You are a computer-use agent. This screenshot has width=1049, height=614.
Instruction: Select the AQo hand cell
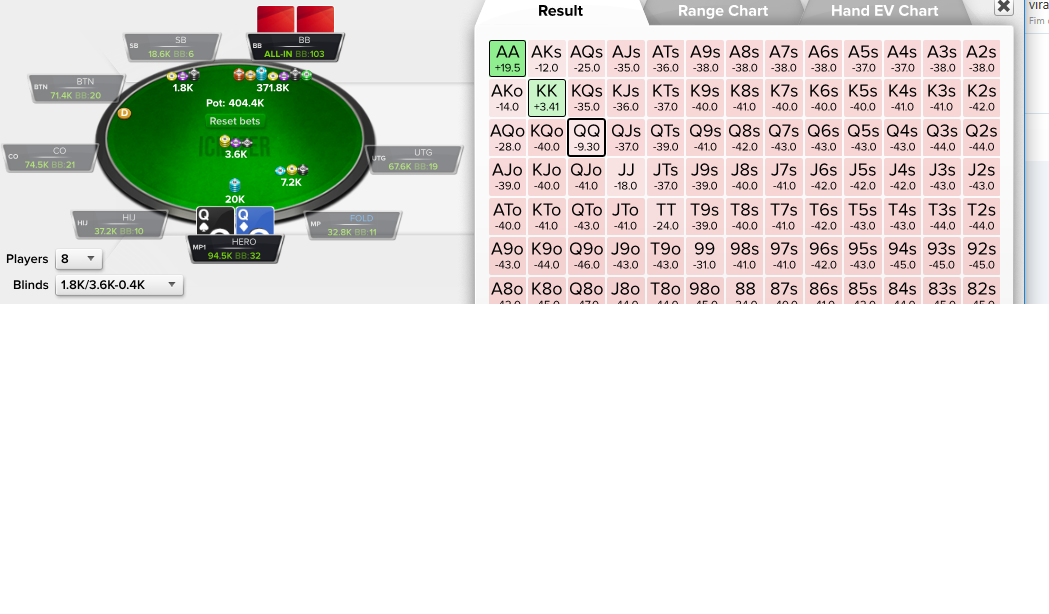click(507, 137)
